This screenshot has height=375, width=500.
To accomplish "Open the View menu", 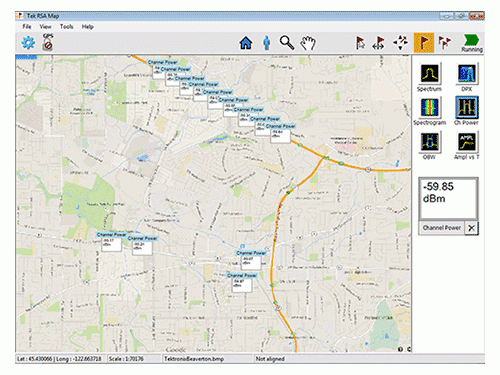I will [45, 27].
